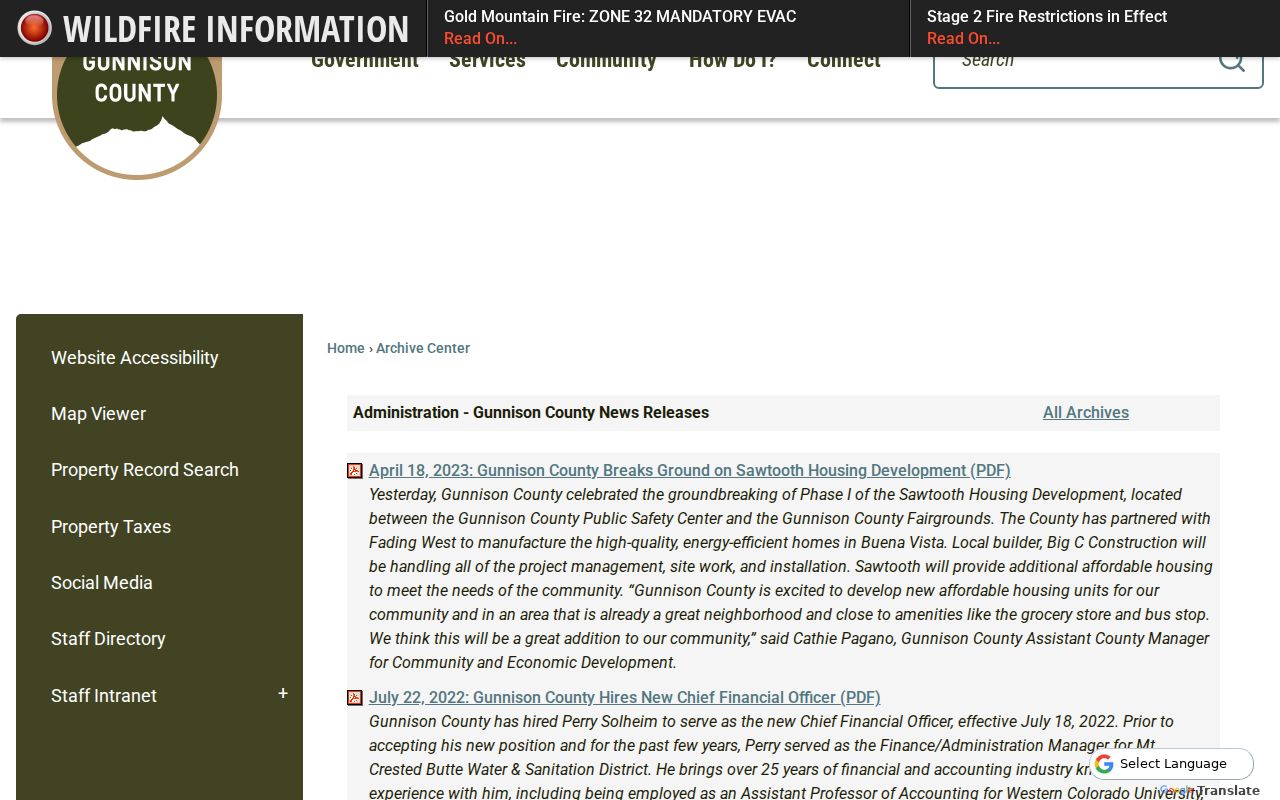Image resolution: width=1280 pixels, height=800 pixels.
Task: Open Website Accessibility sidebar link
Action: tap(135, 358)
